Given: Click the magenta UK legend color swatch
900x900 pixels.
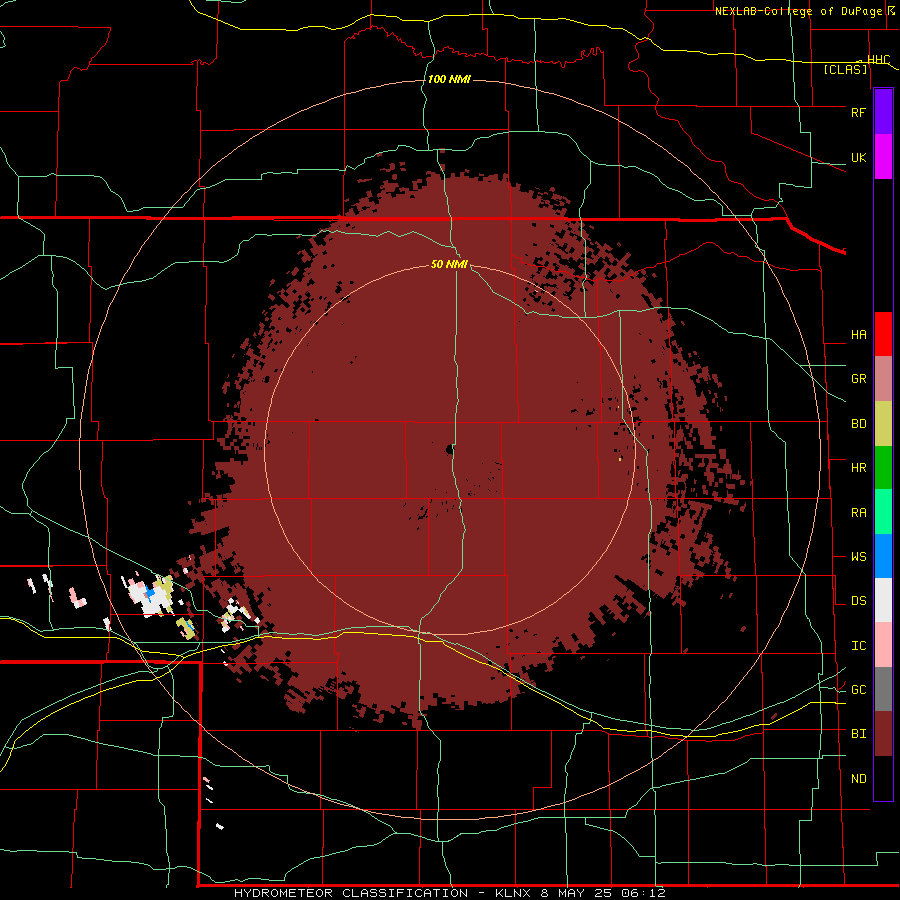Looking at the screenshot, I should point(883,157).
